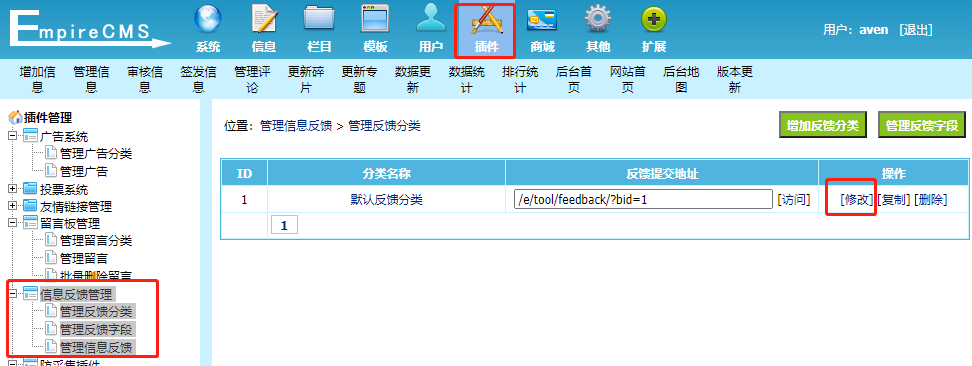Click the 管理广告分类 page icon
Screen dimensions: 972x366
coord(51,153)
